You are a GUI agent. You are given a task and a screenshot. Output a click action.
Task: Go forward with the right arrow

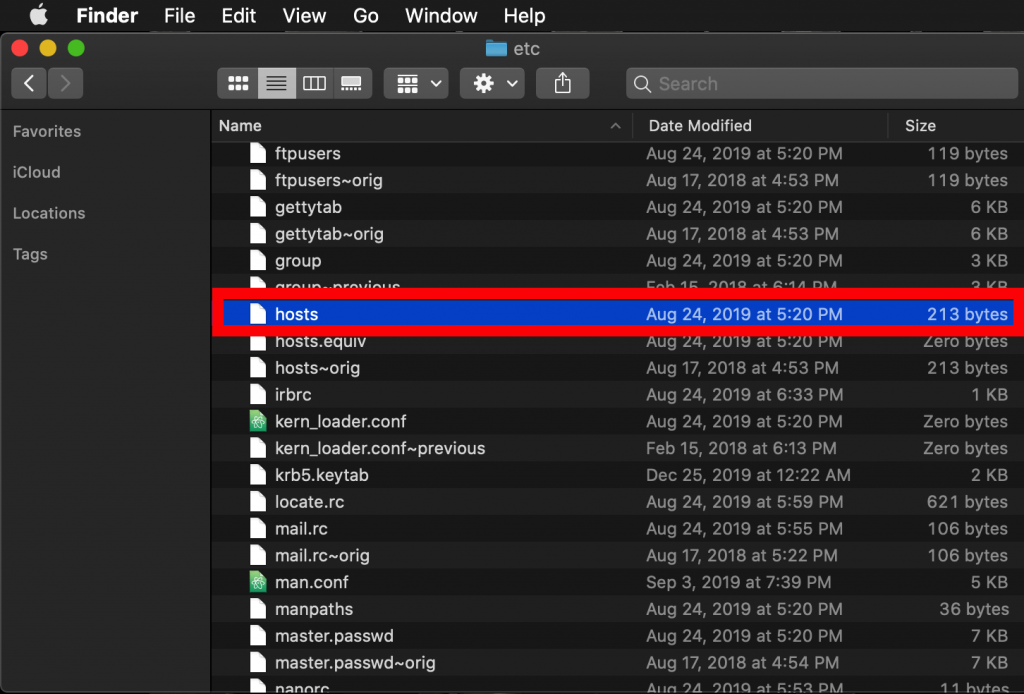(65, 83)
